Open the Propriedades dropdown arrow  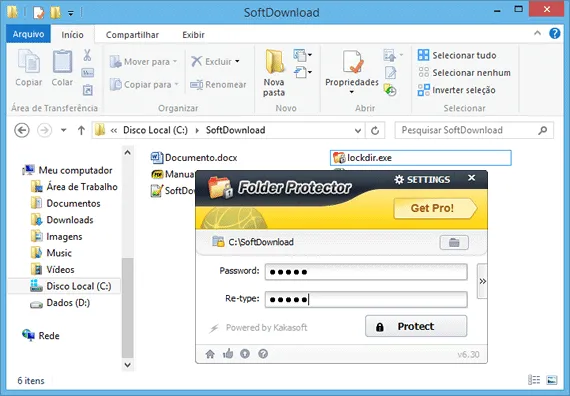point(352,92)
